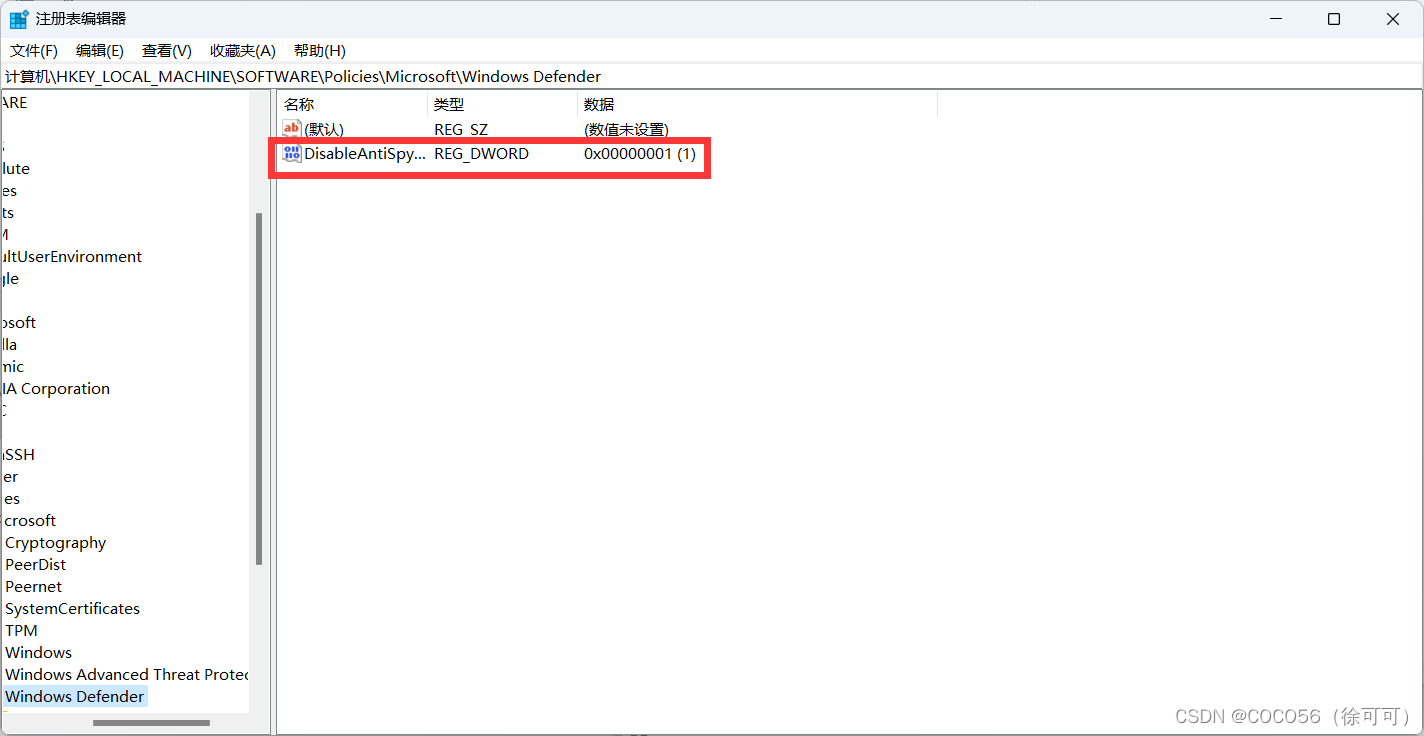The height and width of the screenshot is (736, 1424).
Task: Select the Corporation tree key
Action: (56, 388)
